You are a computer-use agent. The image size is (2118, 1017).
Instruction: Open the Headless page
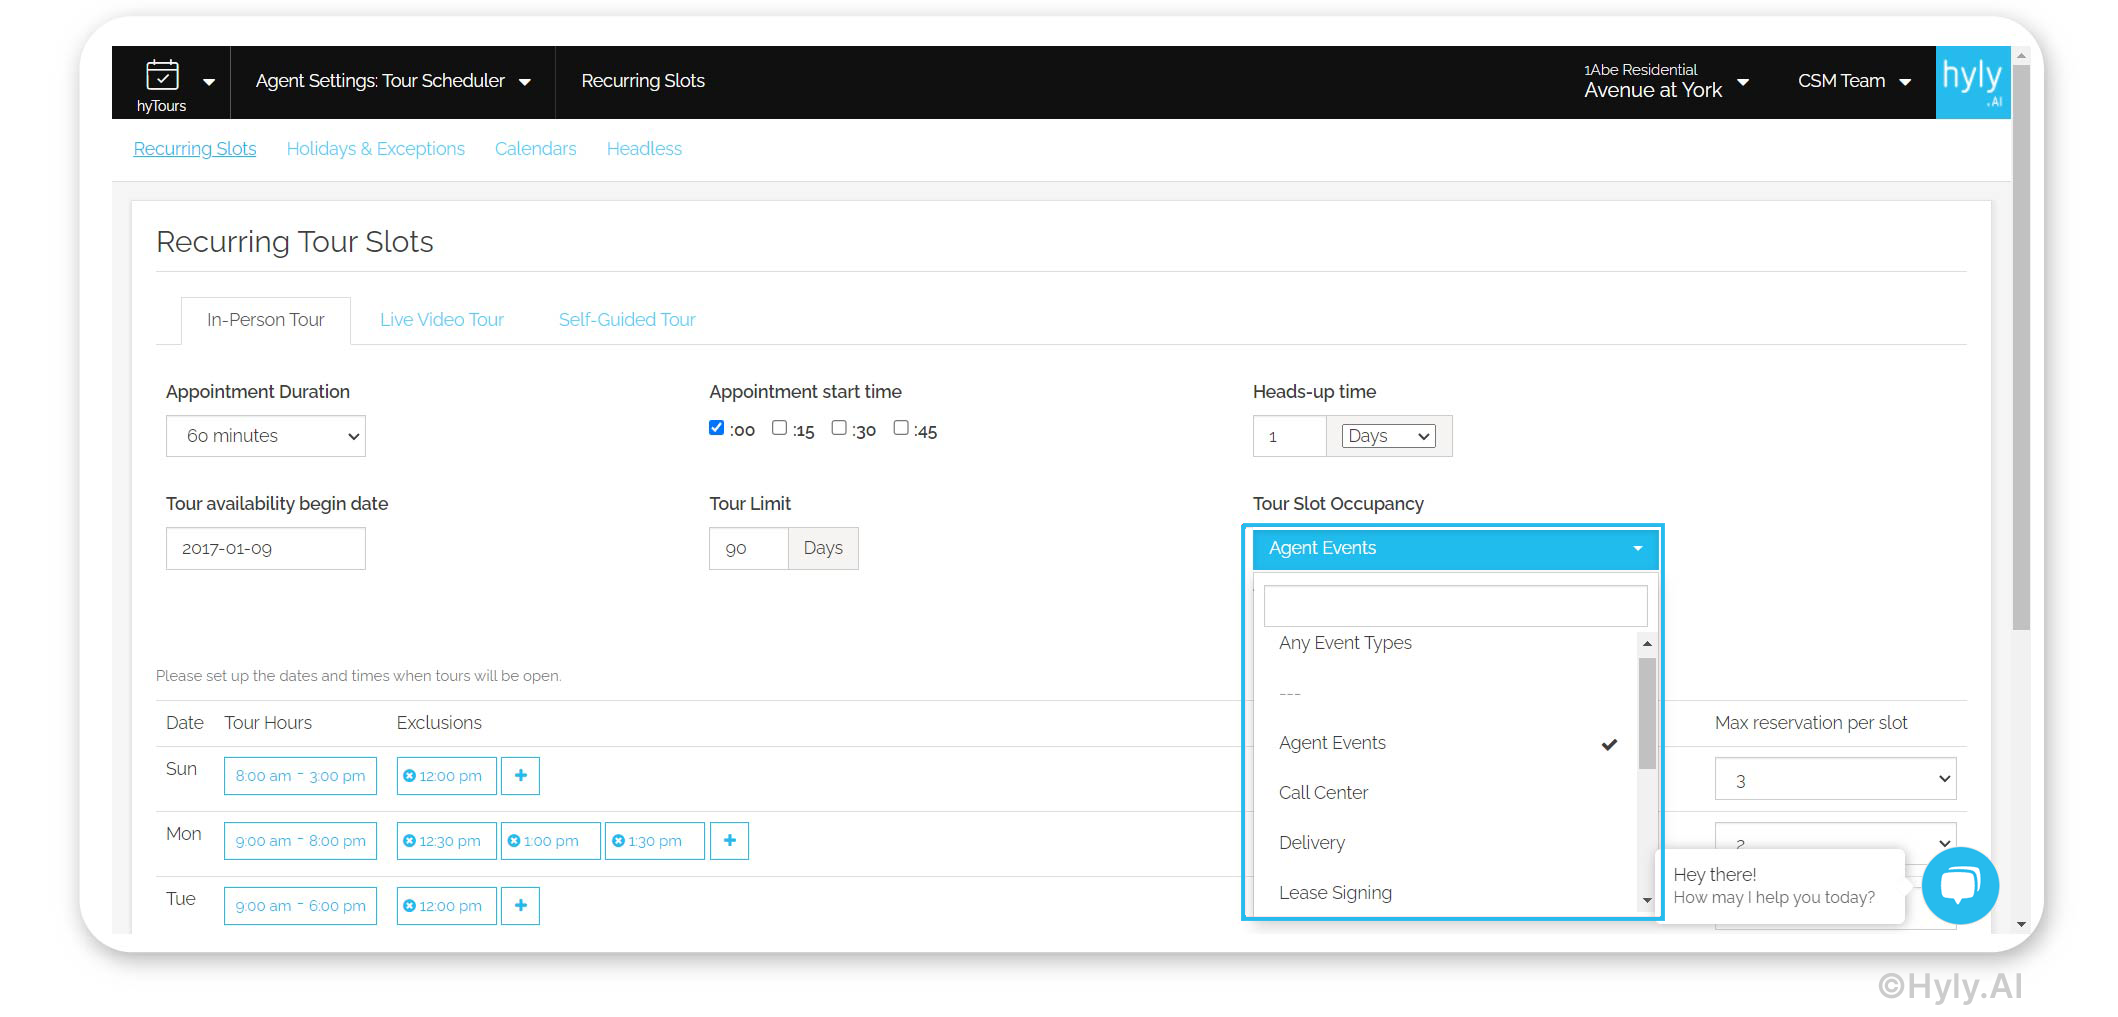(644, 149)
